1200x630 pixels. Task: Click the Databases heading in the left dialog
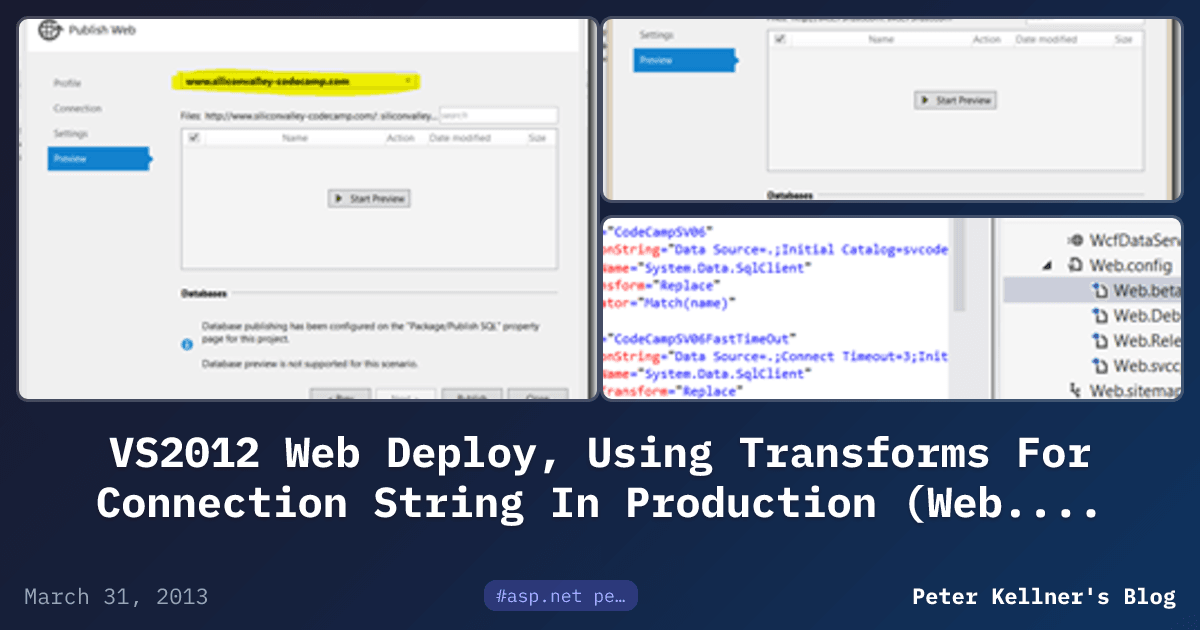[x=204, y=294]
